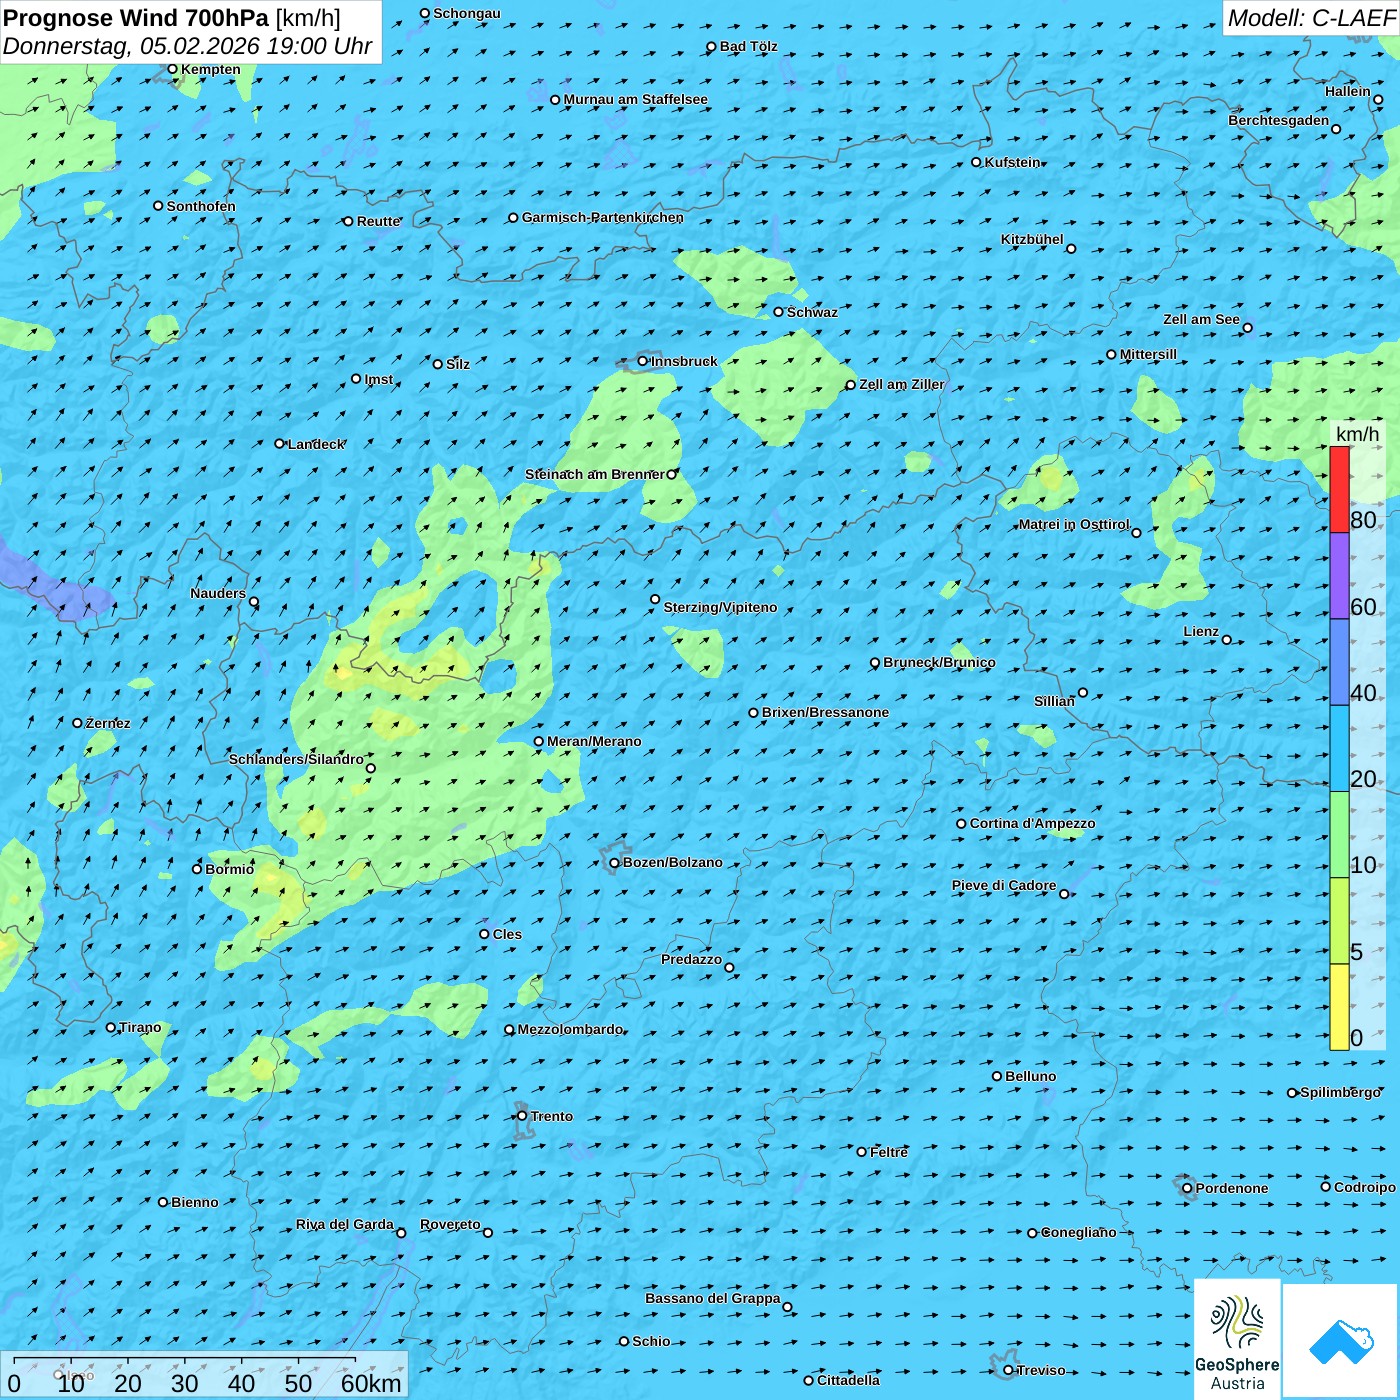Viewport: 1400px width, 1400px height.
Task: Click the 'Matrei in Osttirol' label
Action: click(x=1074, y=524)
